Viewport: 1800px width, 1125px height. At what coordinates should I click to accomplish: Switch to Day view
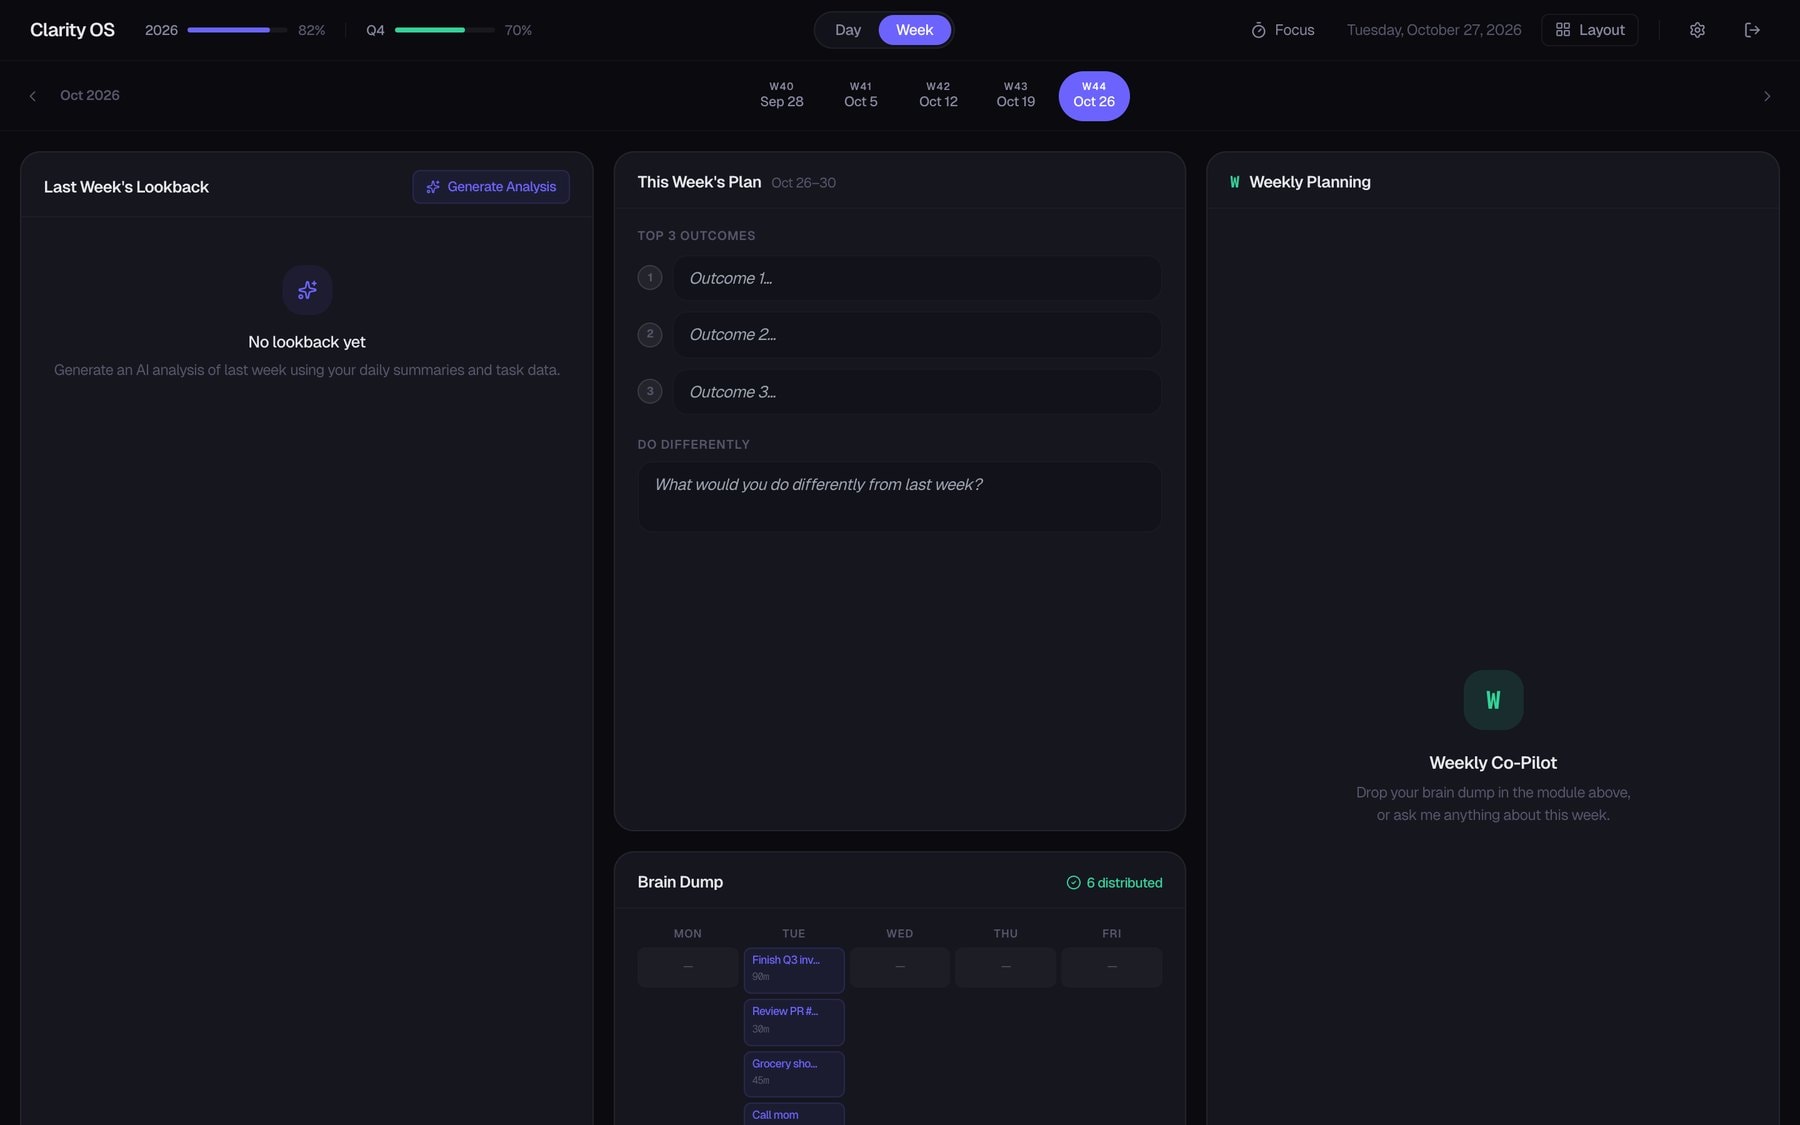coord(848,30)
